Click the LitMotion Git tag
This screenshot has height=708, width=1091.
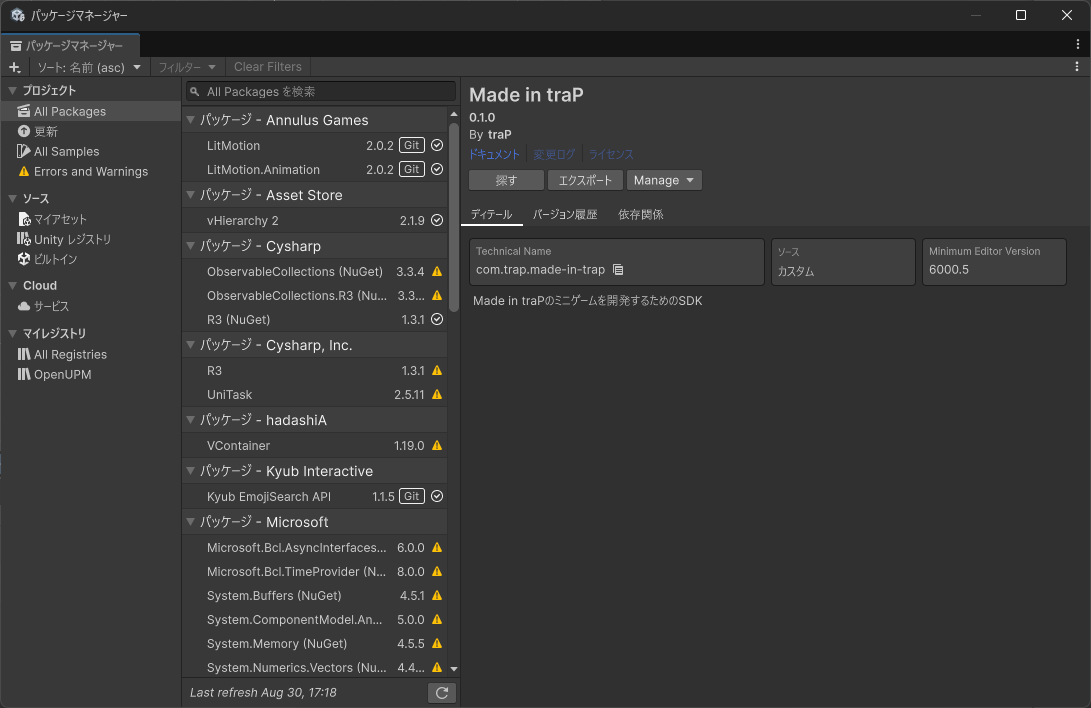point(412,145)
